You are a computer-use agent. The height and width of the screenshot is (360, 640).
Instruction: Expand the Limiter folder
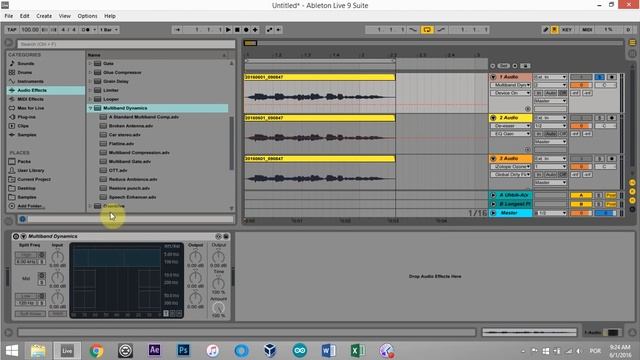point(90,90)
